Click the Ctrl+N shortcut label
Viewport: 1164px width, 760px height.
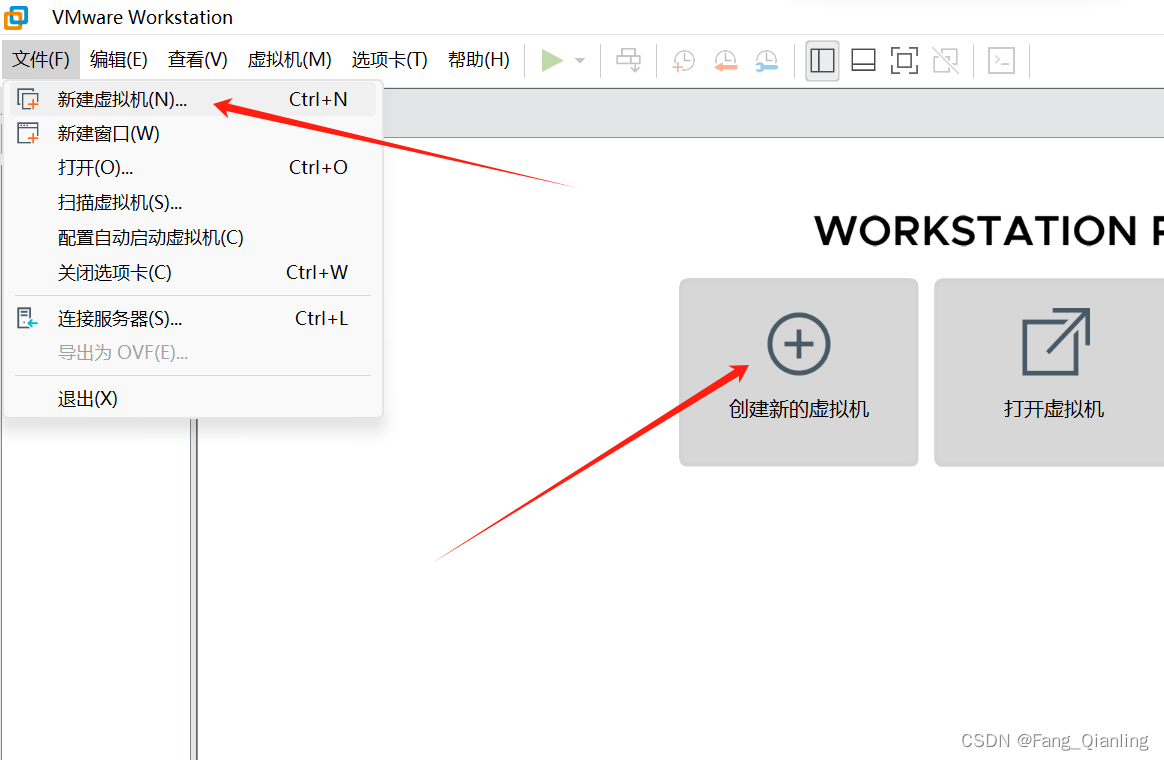pos(318,99)
